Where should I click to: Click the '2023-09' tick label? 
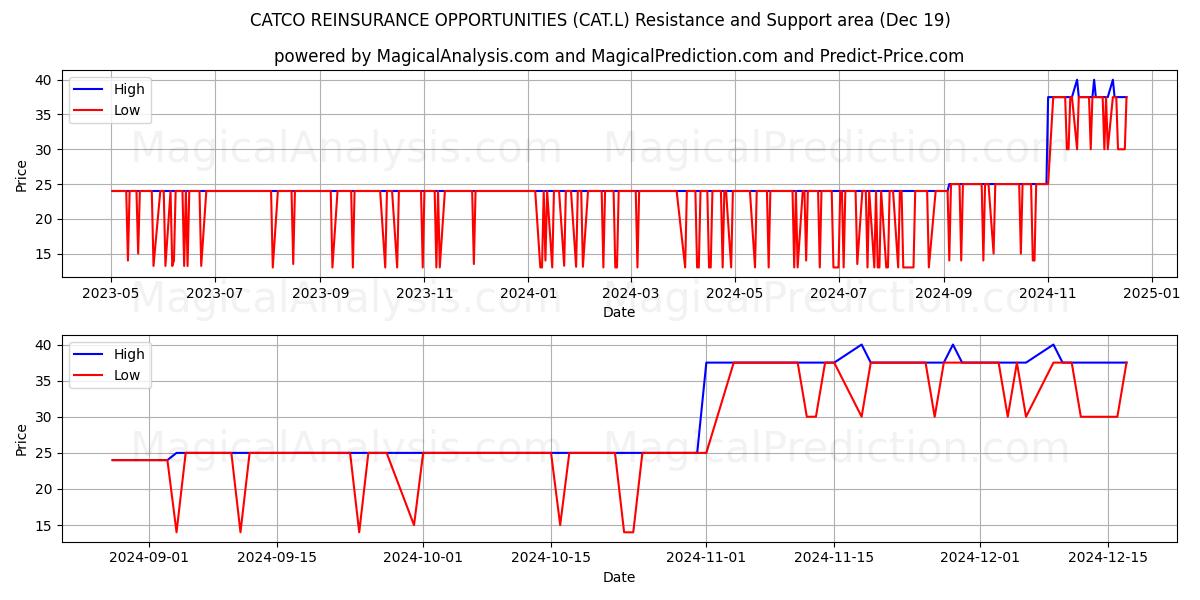[320, 293]
